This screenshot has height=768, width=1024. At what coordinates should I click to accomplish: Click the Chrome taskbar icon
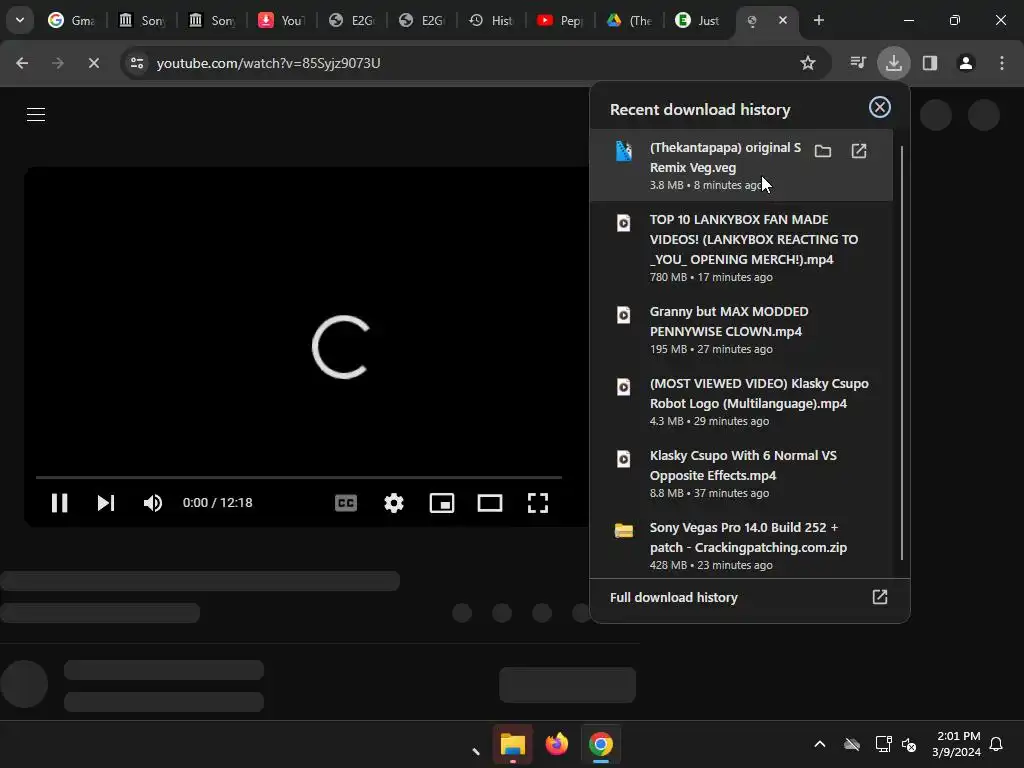coord(601,744)
